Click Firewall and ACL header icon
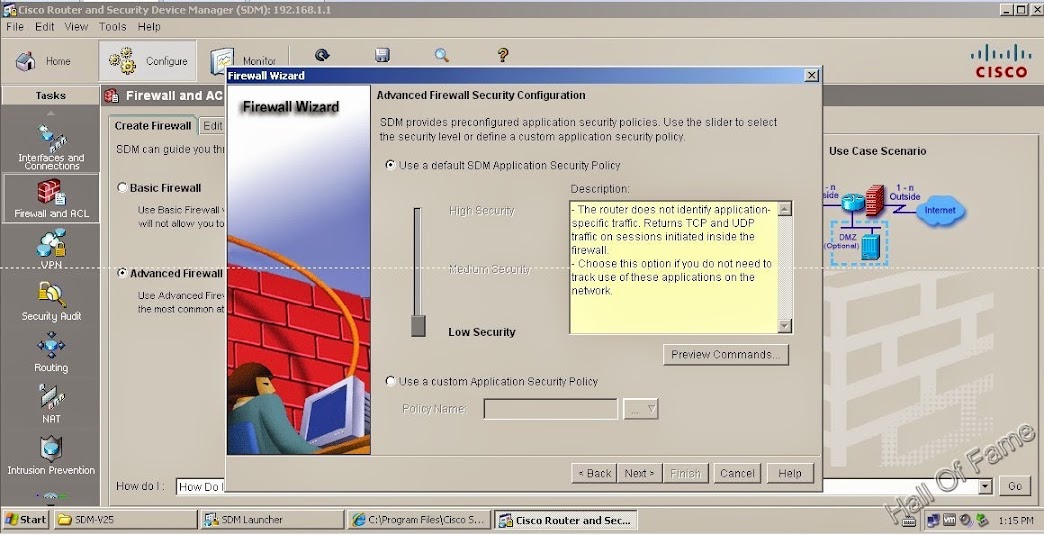The width and height of the screenshot is (1044, 535). point(112,96)
